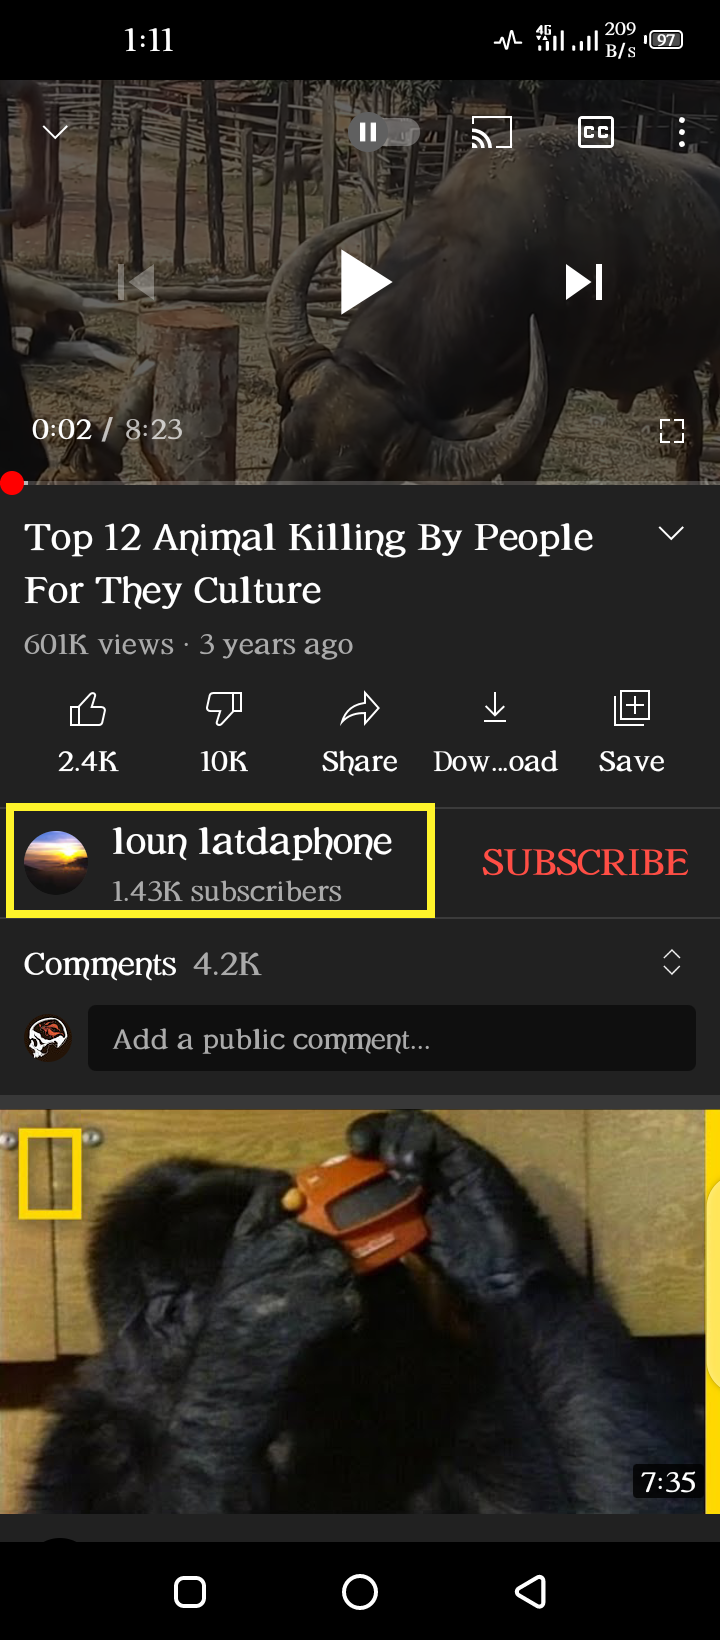
Task: Toggle the autoplay switch in player
Action: coord(384,132)
